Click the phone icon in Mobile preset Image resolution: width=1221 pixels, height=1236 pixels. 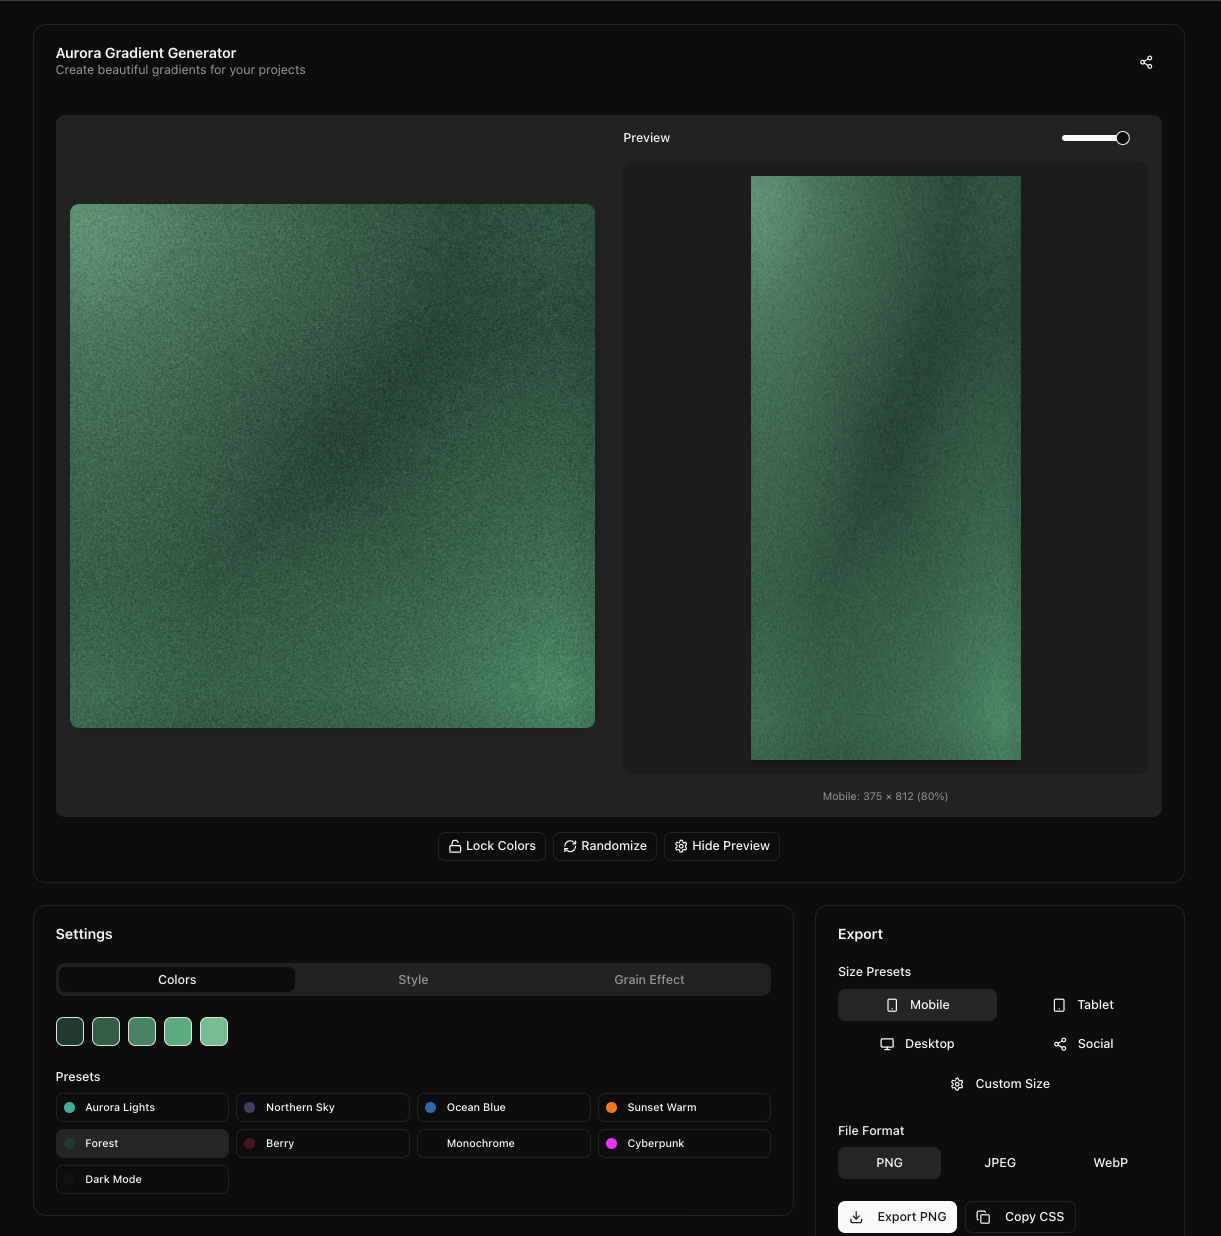(x=892, y=1005)
